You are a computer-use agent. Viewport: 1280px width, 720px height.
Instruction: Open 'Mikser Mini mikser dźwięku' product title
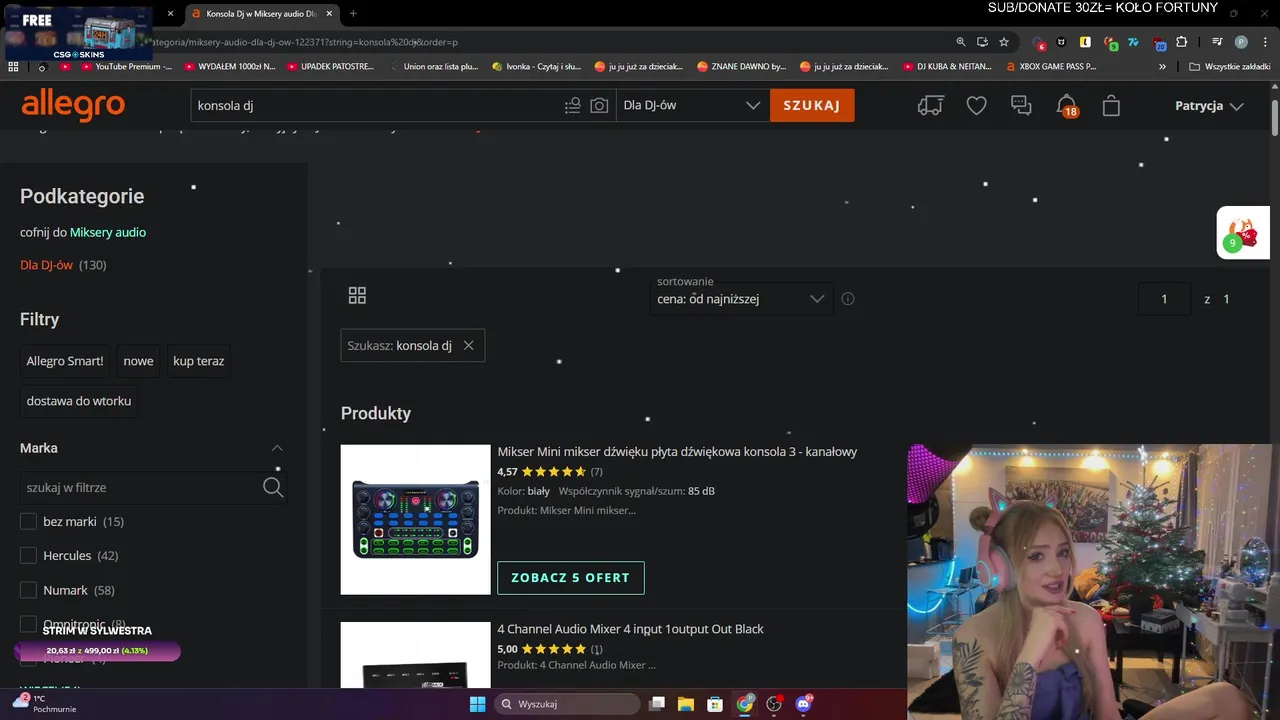pos(677,452)
